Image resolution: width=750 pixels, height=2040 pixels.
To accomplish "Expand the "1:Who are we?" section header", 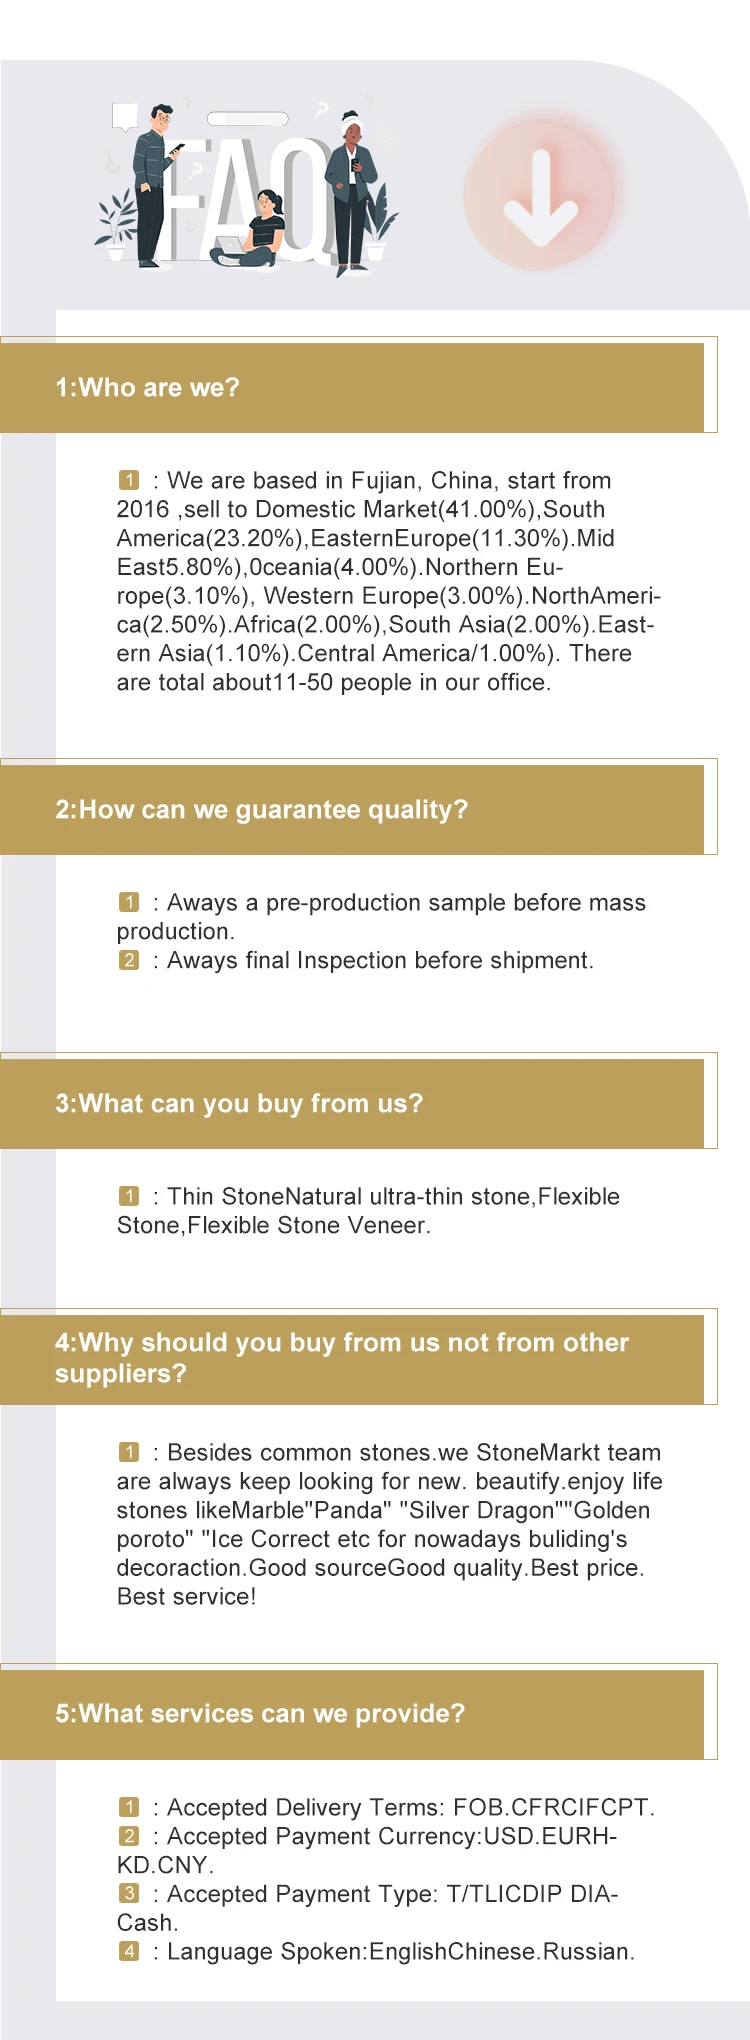I will pyautogui.click(x=352, y=388).
